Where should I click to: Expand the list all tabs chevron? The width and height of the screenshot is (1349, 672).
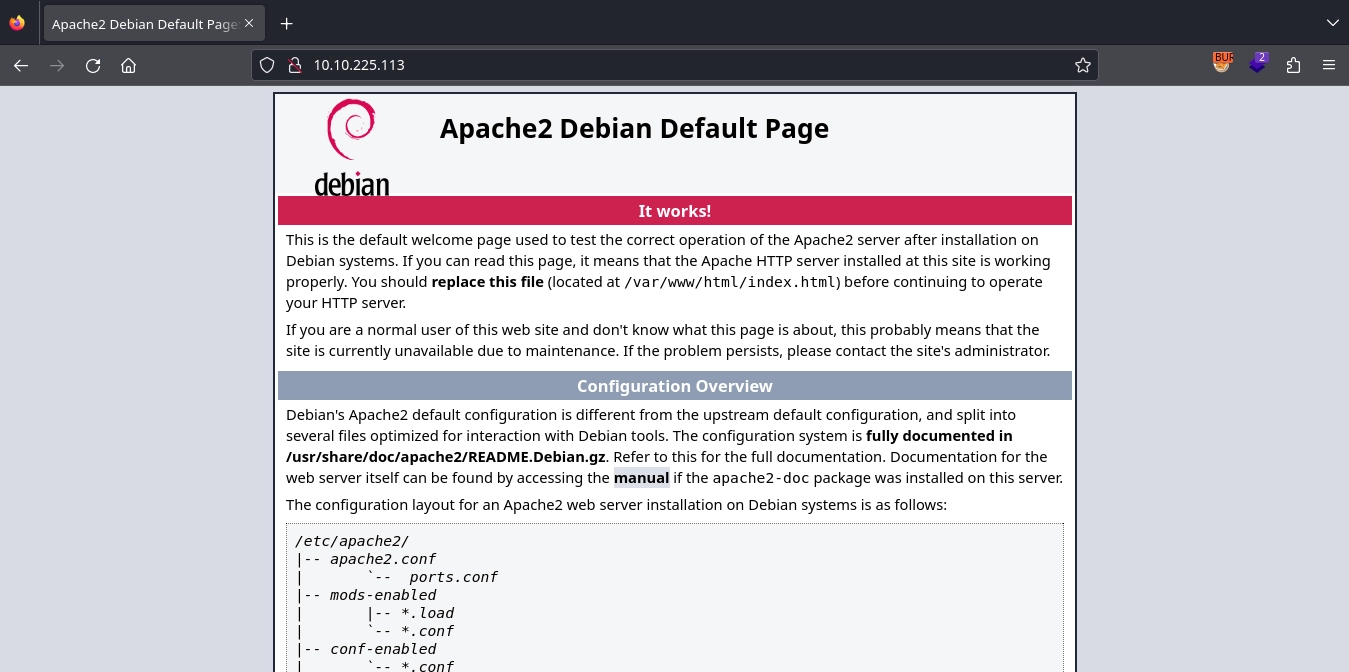tap(1332, 23)
